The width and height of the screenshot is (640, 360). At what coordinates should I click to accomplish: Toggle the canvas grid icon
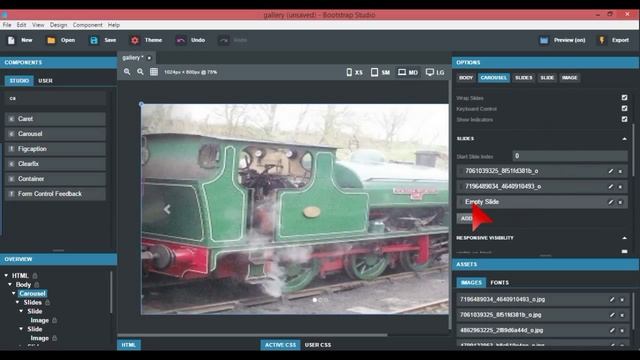click(154, 72)
